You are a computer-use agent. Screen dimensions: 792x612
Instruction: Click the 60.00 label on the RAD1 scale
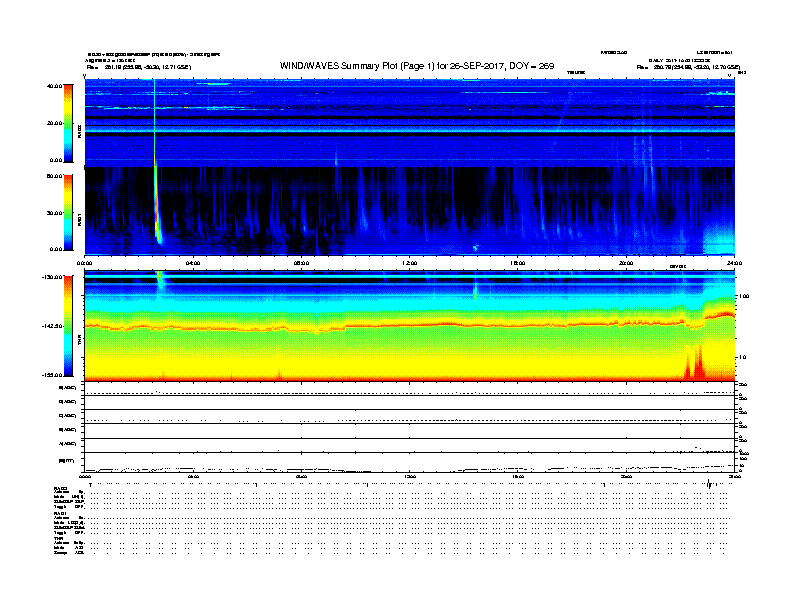(55, 176)
